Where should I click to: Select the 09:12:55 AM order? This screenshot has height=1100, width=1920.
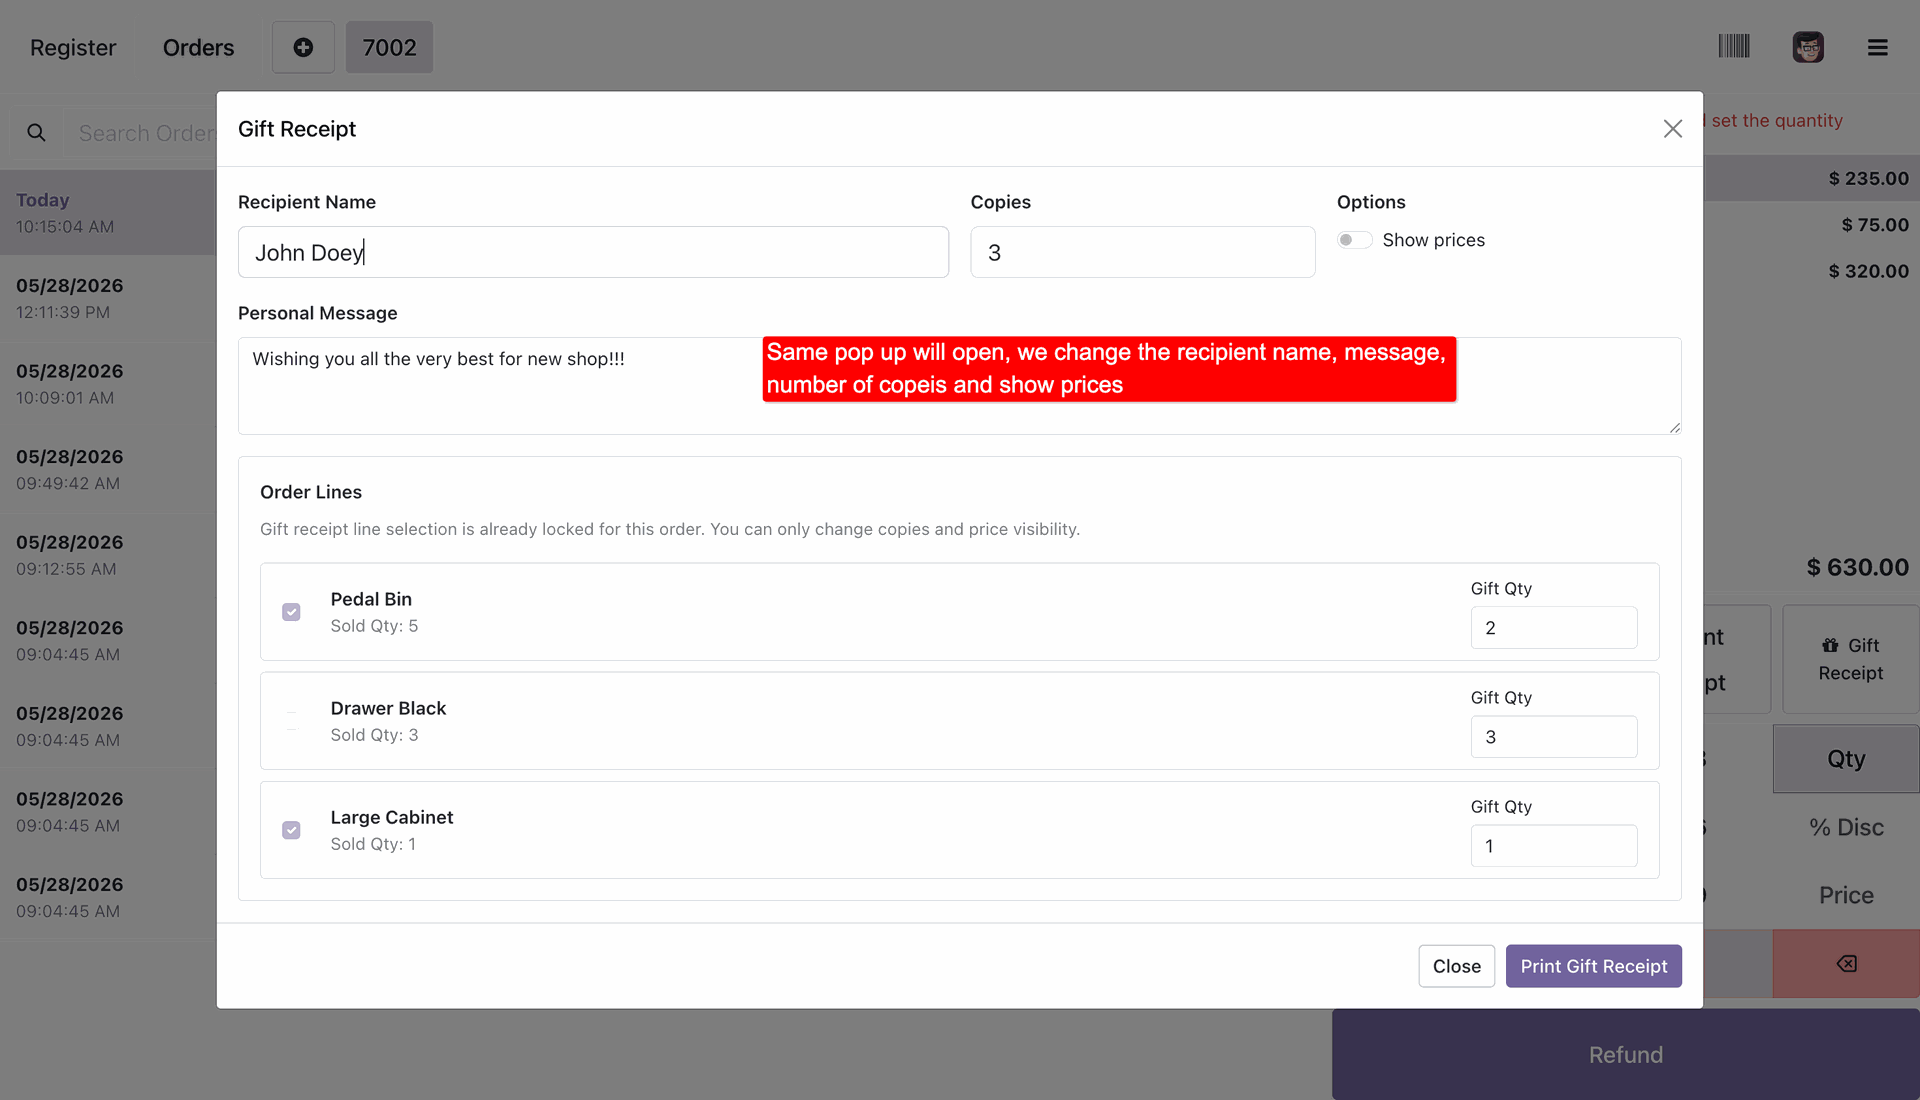click(108, 555)
